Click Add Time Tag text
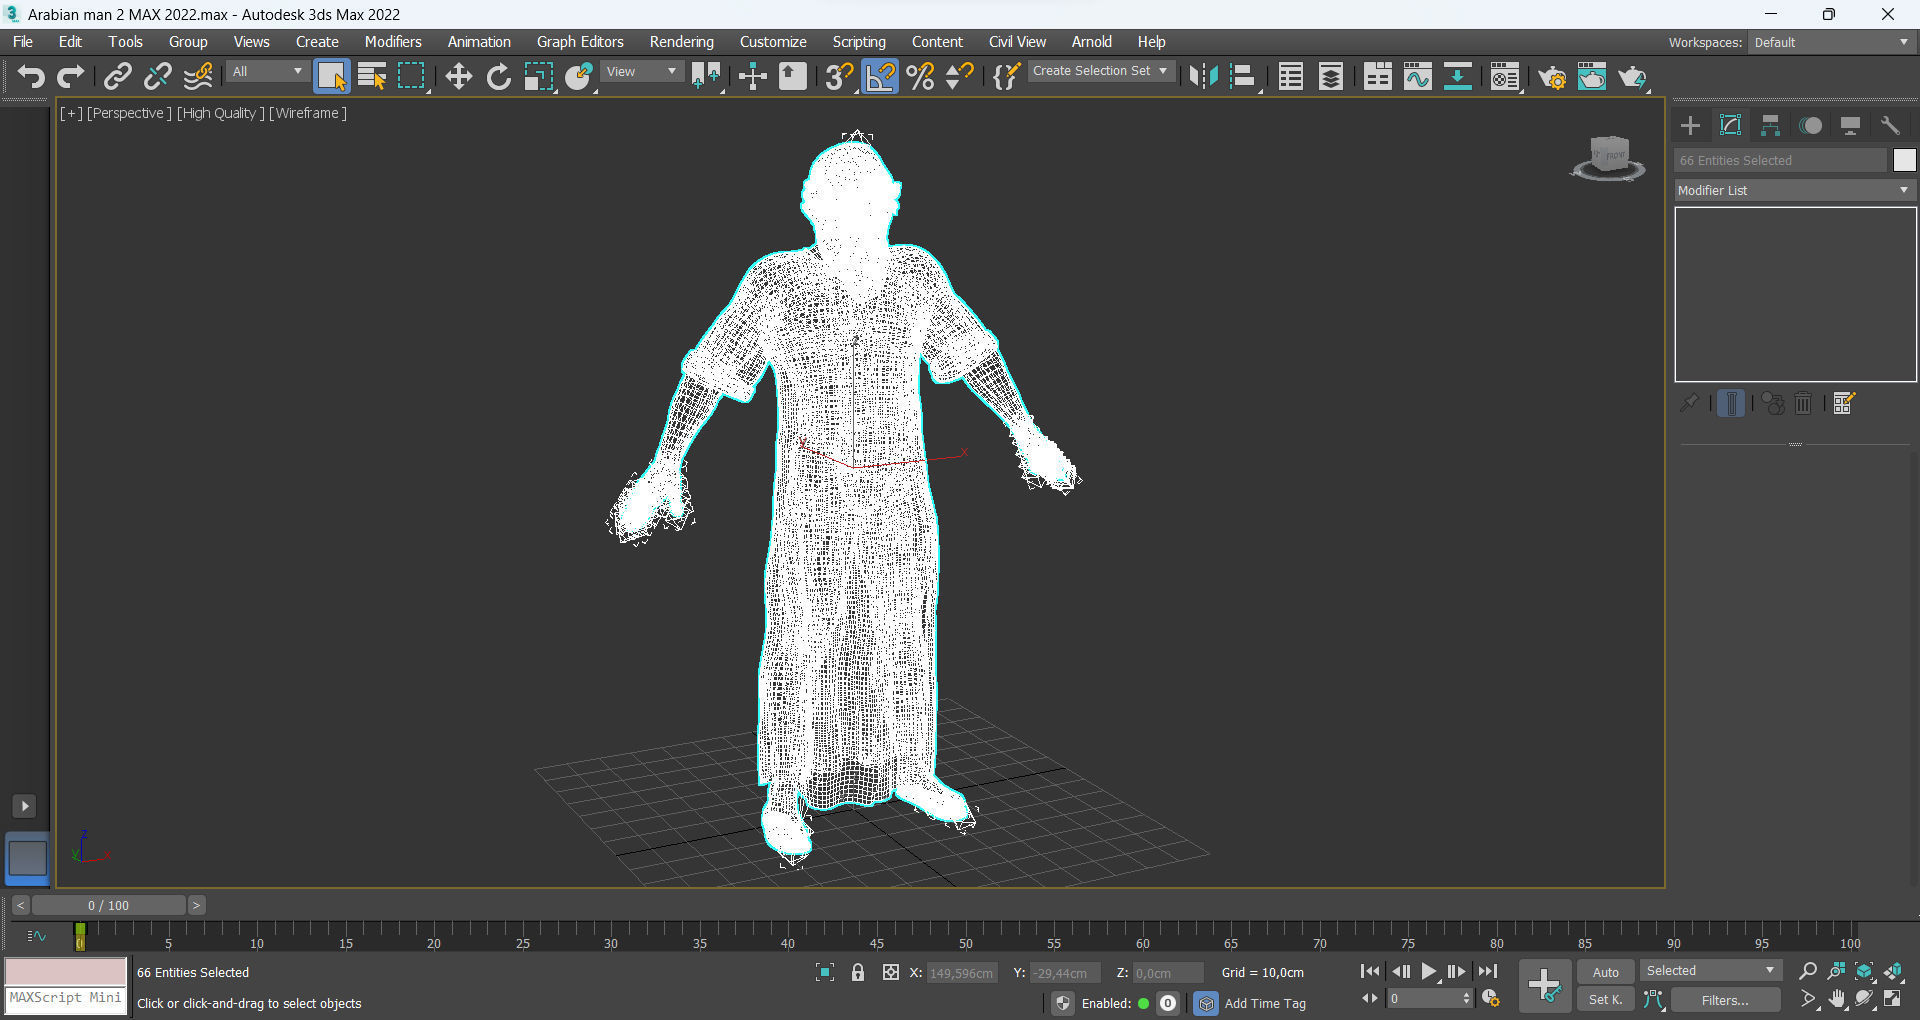The image size is (1920, 1020). pos(1265,1003)
